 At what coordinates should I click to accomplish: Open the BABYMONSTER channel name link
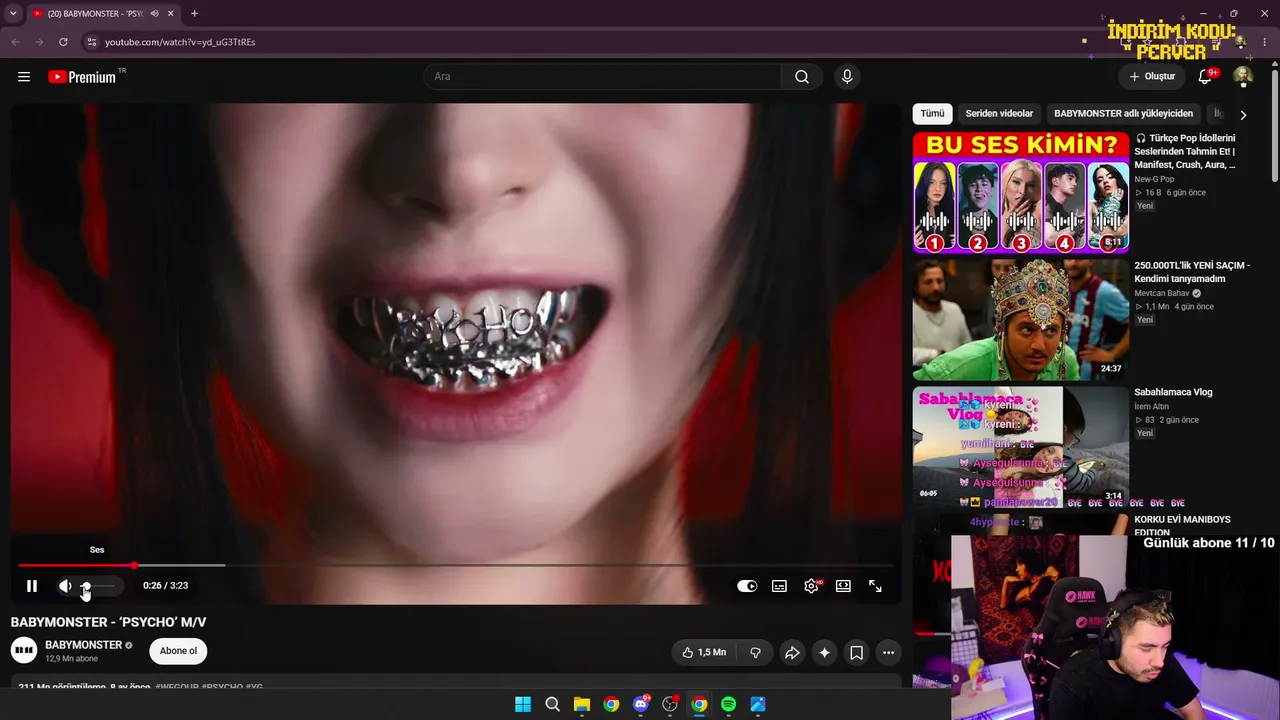83,645
